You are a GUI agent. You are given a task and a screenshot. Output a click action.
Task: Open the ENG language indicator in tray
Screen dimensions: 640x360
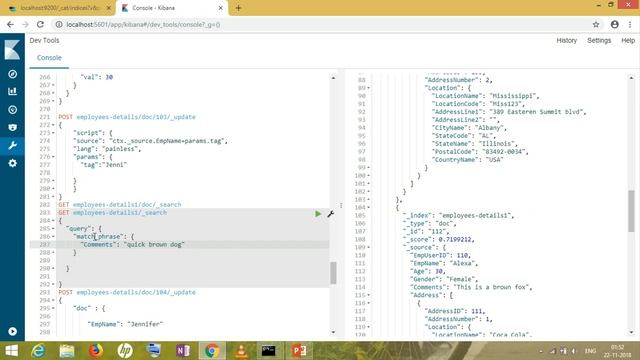point(590,351)
